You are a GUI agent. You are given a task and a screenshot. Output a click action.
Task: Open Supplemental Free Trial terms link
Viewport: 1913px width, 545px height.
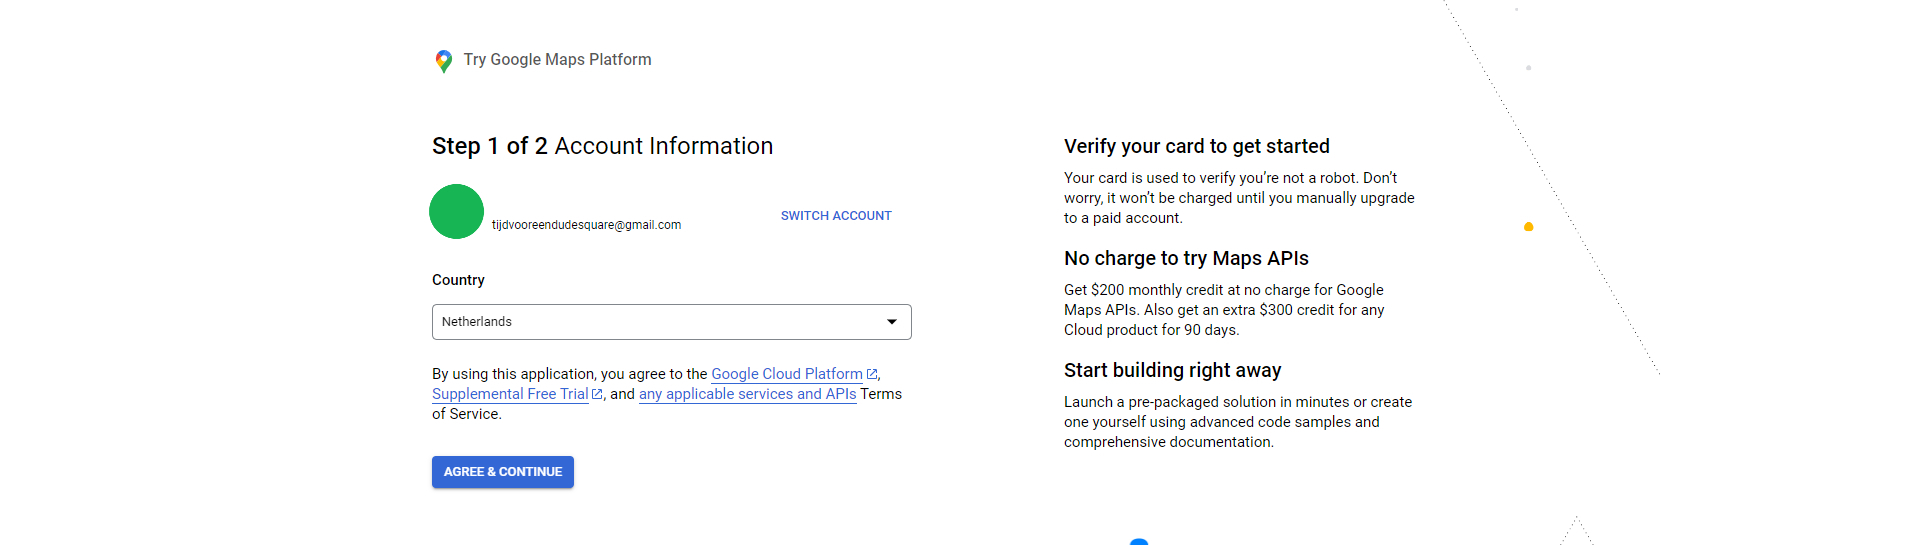510,394
